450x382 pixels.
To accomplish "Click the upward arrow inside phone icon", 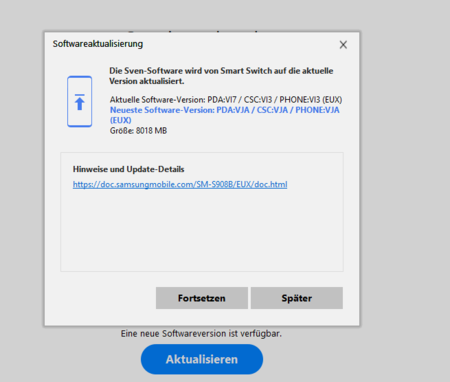I will pyautogui.click(x=79, y=102).
